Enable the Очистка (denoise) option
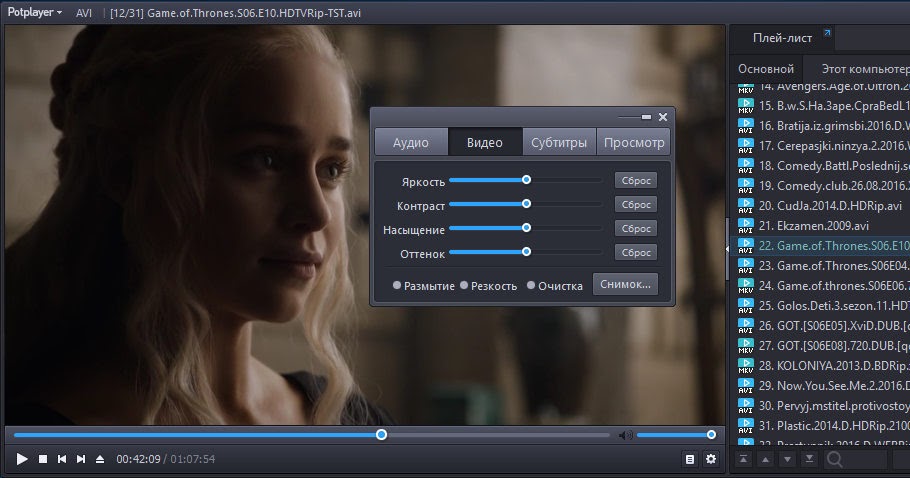This screenshot has height=478, width=910. point(531,286)
